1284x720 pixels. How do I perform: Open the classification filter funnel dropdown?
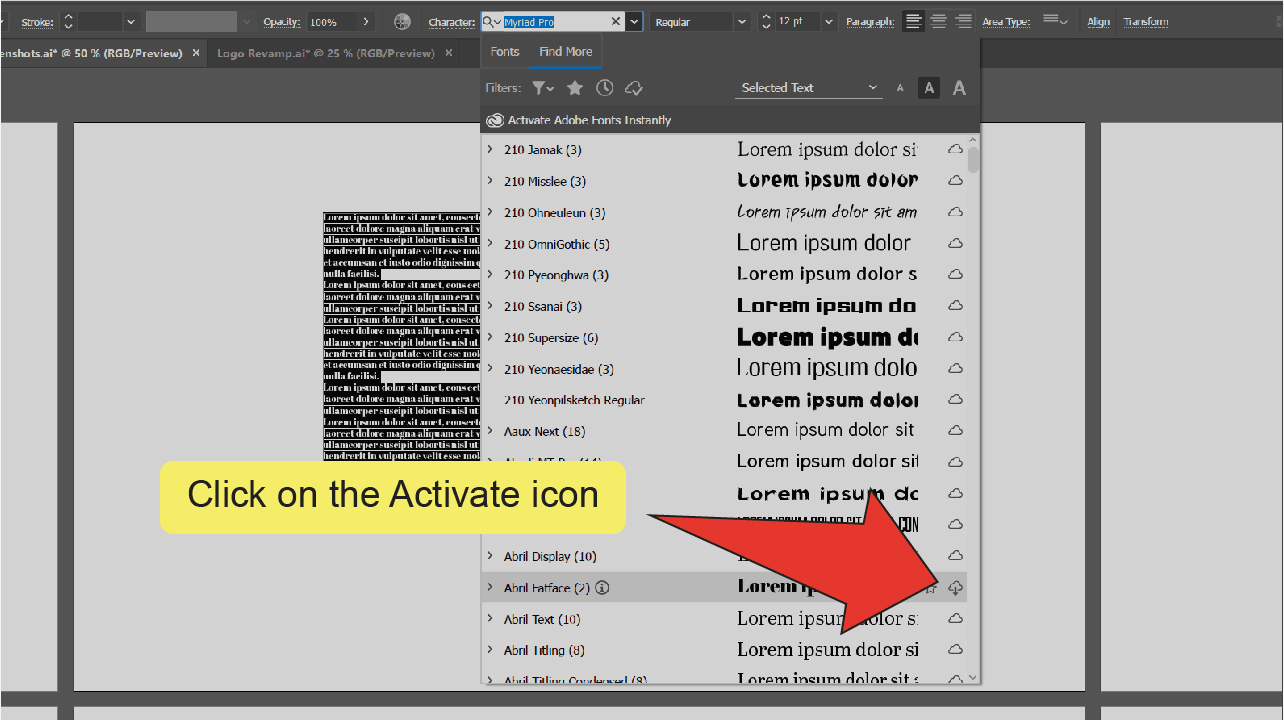[543, 88]
